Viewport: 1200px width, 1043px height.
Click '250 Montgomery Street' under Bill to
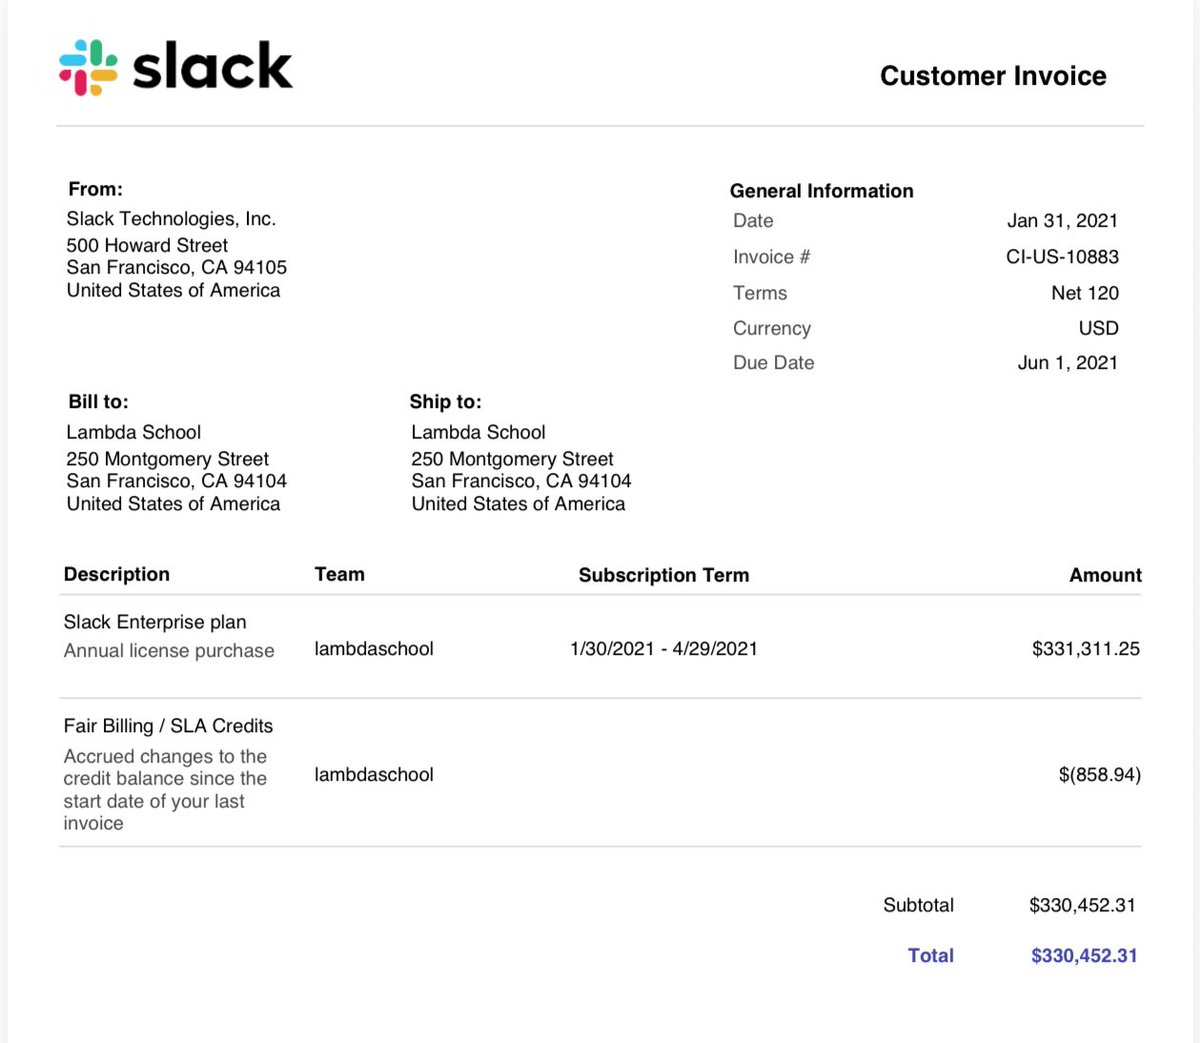[x=168, y=459]
